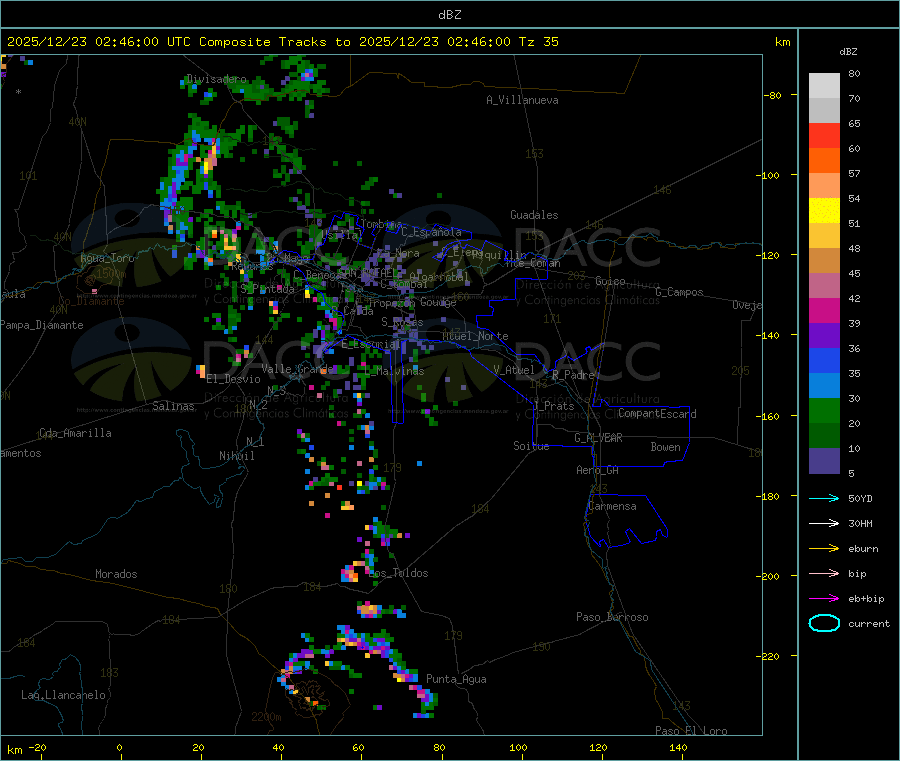Click the 'Valle_Grande' map label
900x761 pixels.
click(x=297, y=369)
